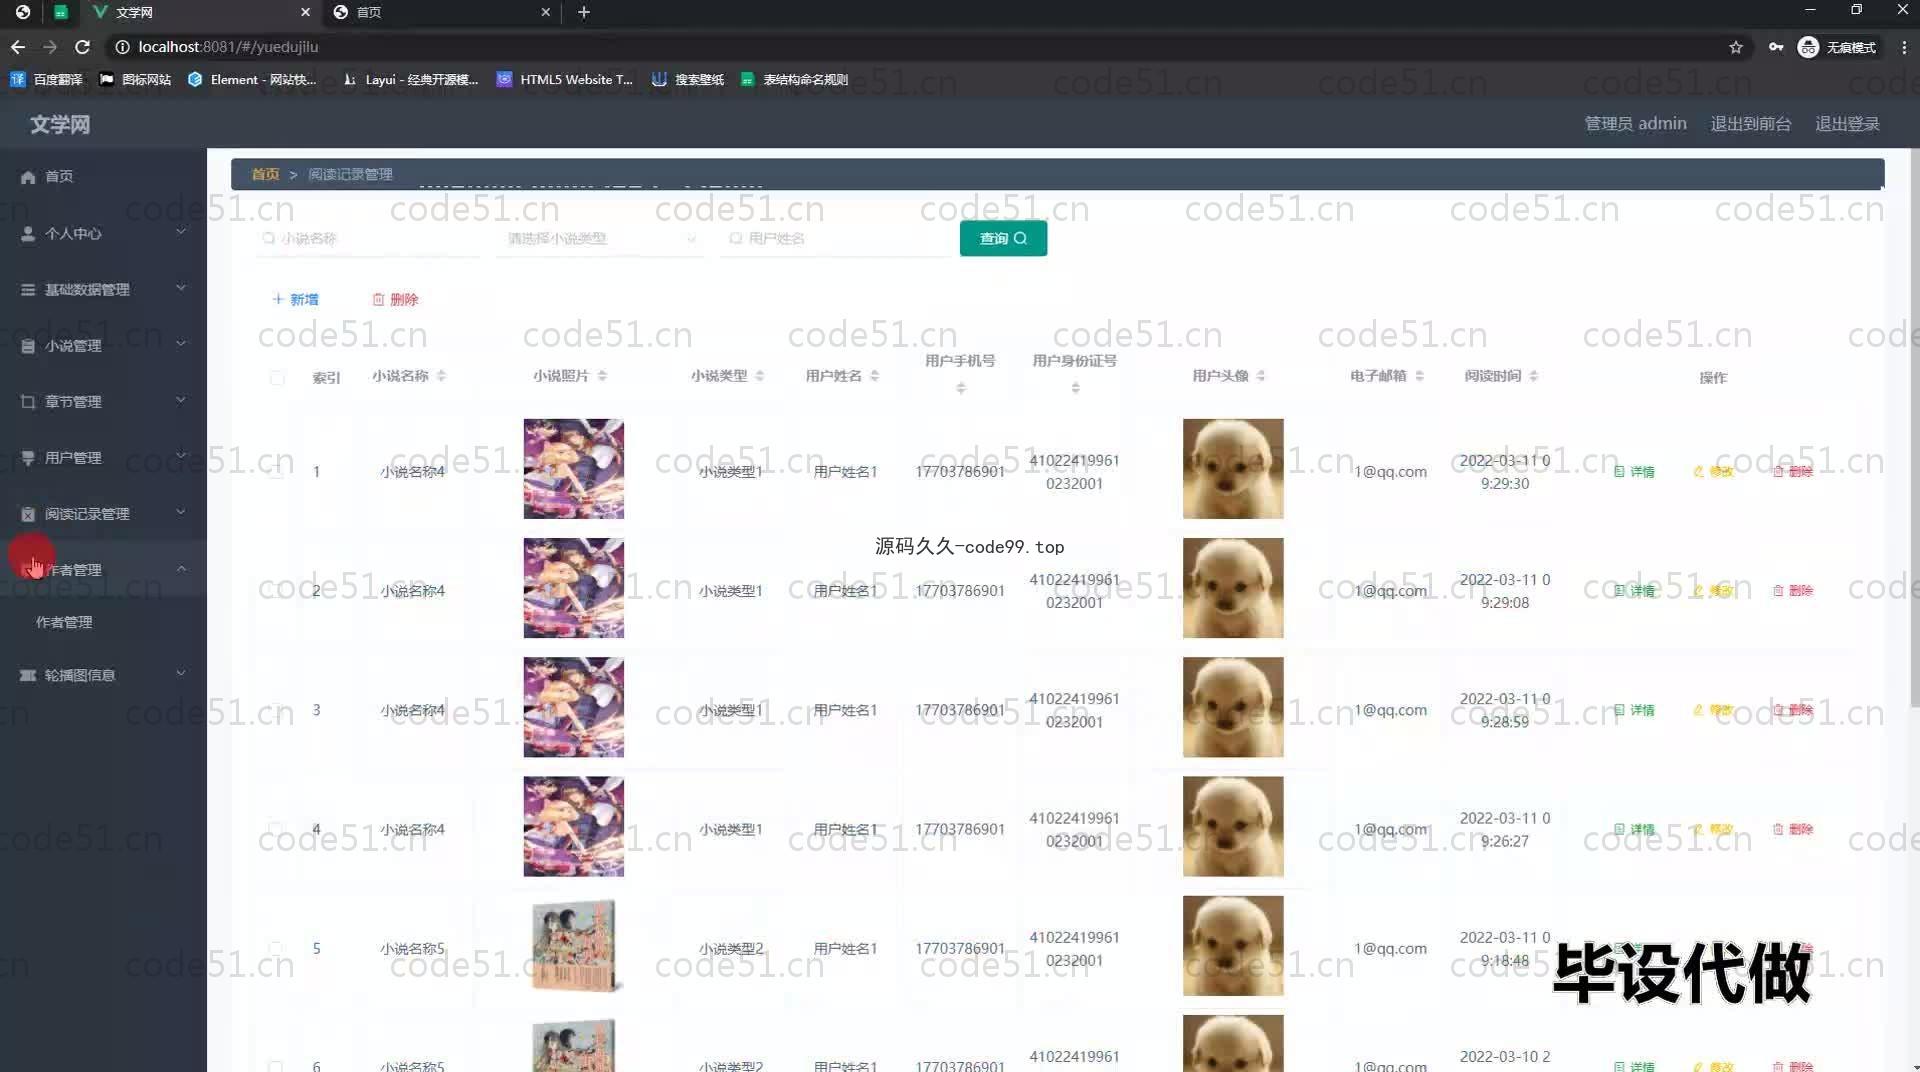Click row 5 novel cover thumbnail
Screen dimensions: 1920x1072
[573, 946]
